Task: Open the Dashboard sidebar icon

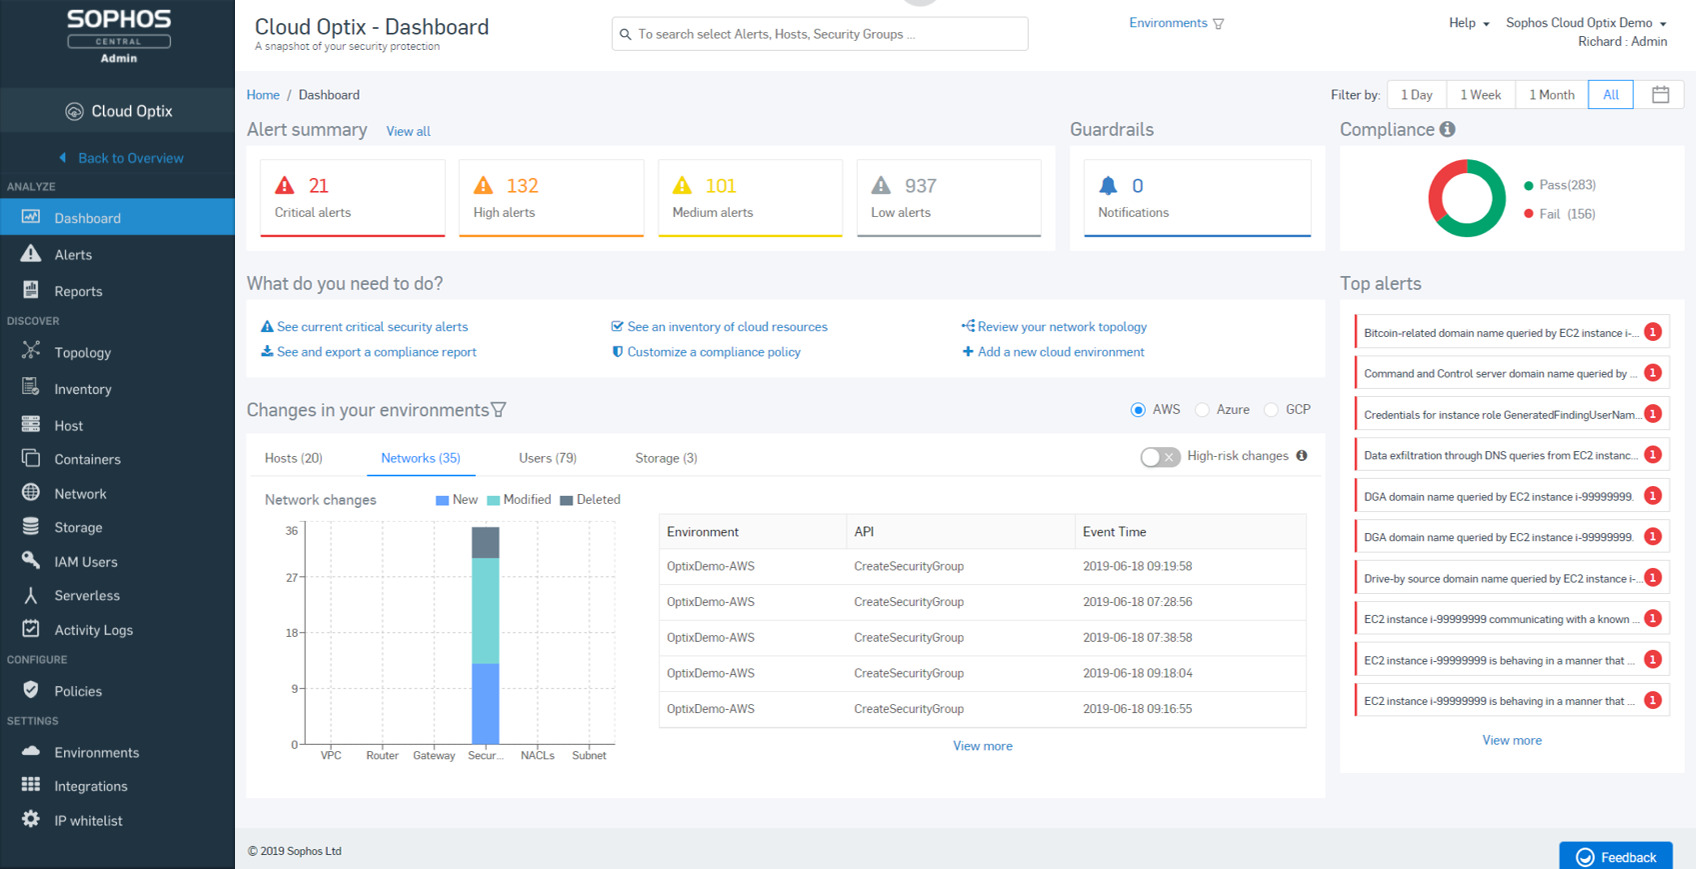Action: point(31,217)
